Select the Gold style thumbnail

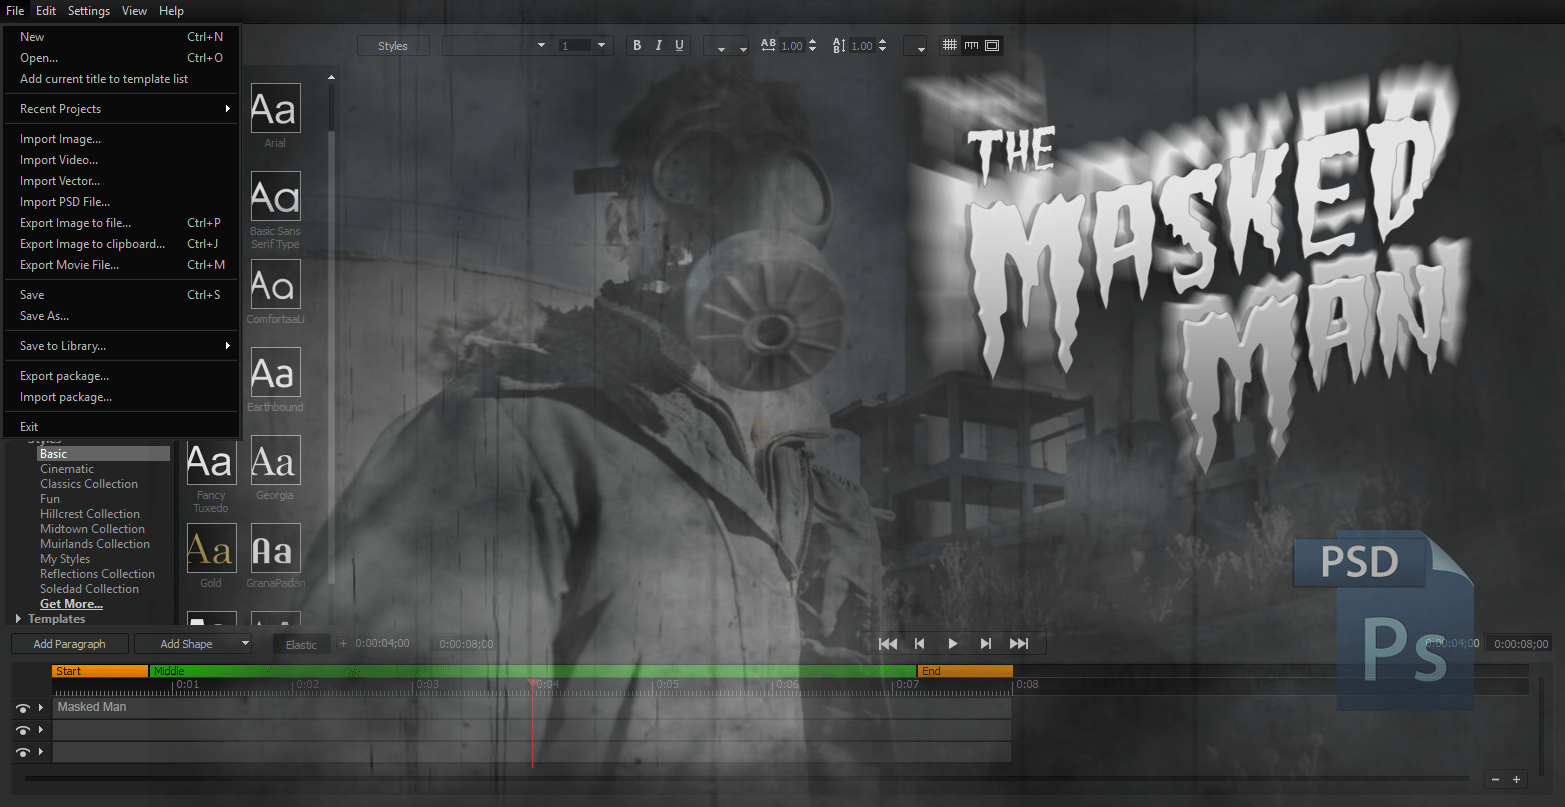(x=211, y=548)
